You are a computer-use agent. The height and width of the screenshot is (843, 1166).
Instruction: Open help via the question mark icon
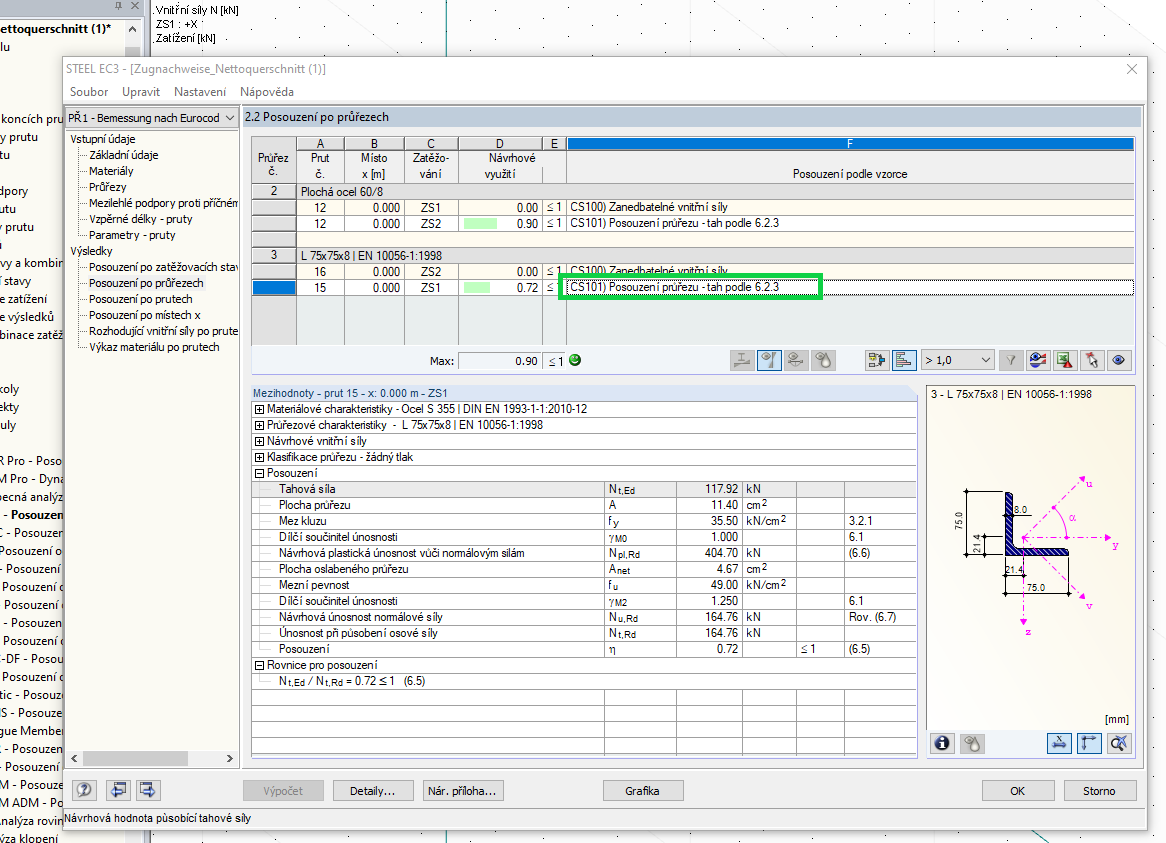pyautogui.click(x=84, y=790)
